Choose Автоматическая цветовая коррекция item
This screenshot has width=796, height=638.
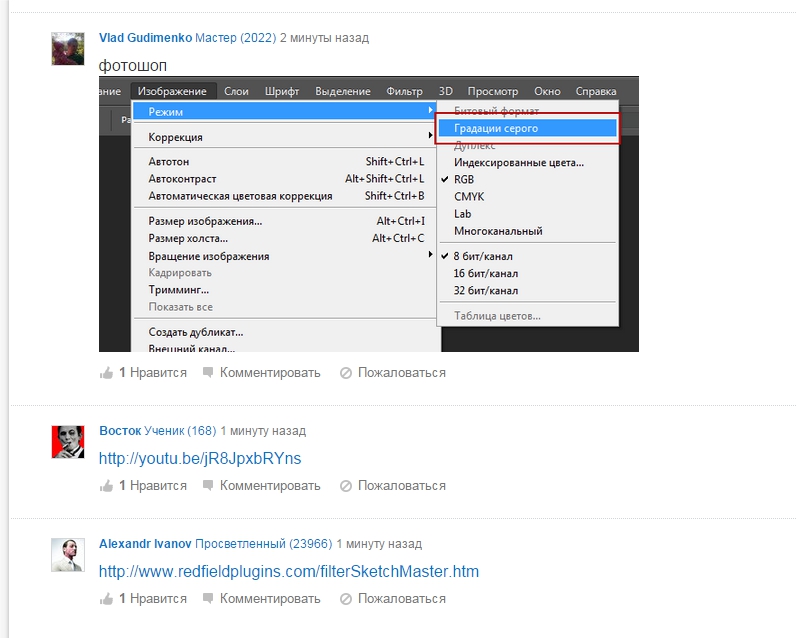(285, 196)
